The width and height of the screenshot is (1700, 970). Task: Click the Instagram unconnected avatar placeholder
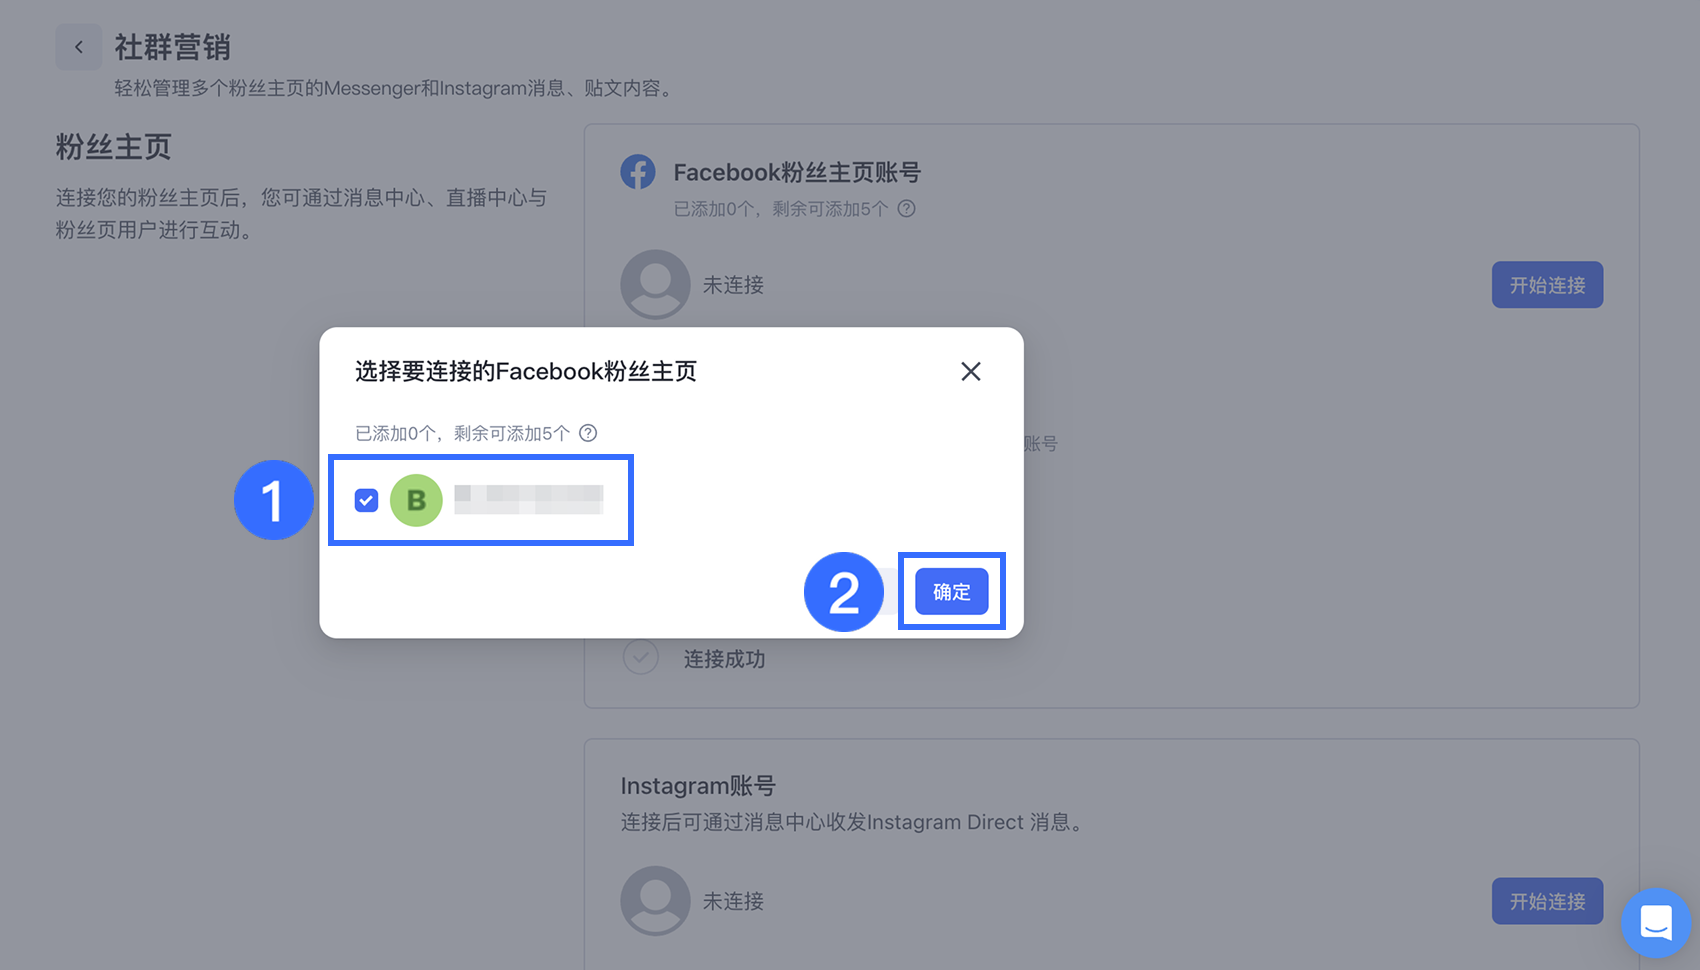(655, 901)
